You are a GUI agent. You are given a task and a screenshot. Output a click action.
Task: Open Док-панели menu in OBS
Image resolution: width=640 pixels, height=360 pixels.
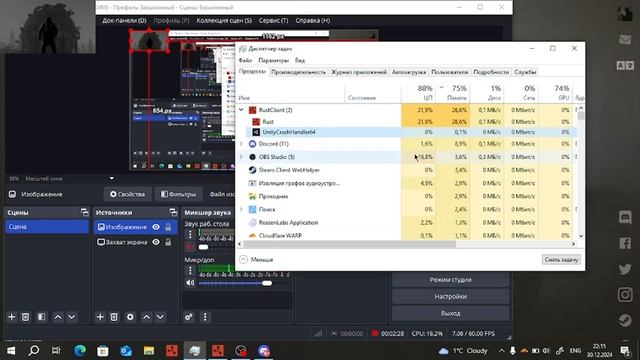click(124, 20)
